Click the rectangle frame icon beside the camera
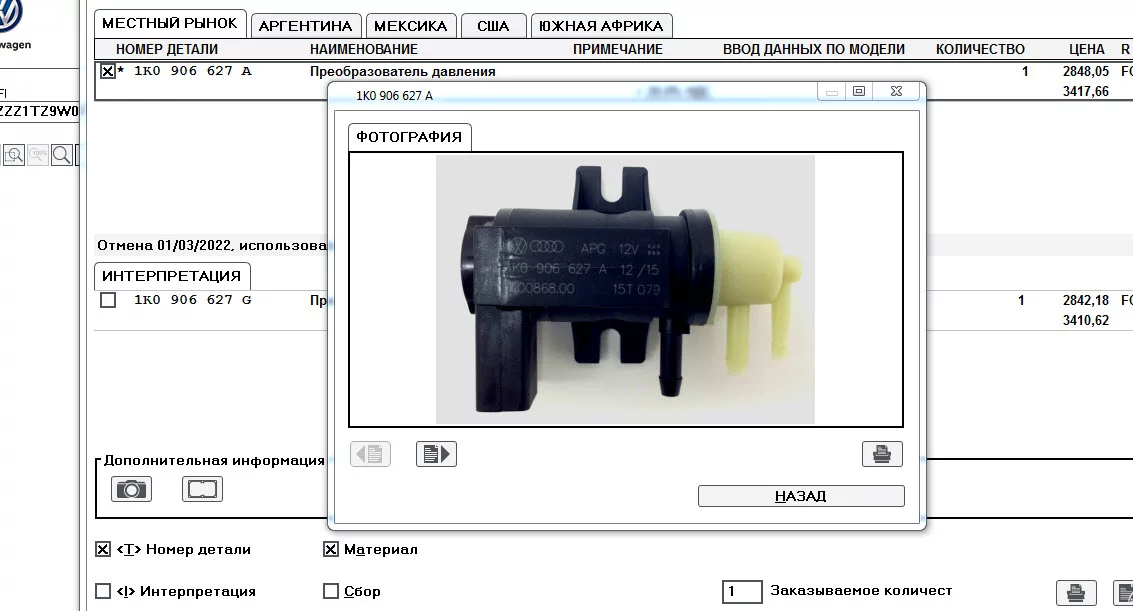The image size is (1133, 611). point(202,489)
